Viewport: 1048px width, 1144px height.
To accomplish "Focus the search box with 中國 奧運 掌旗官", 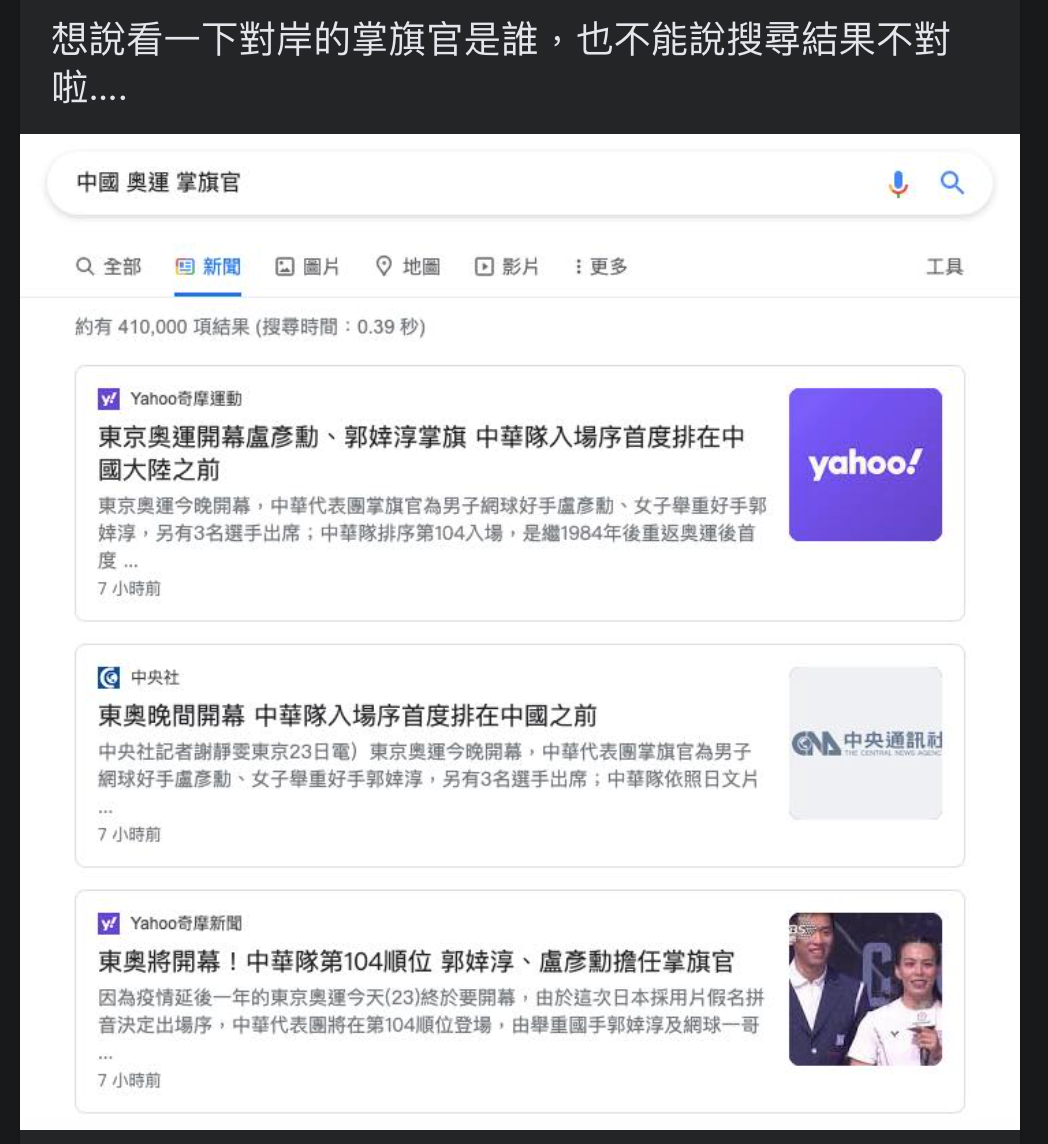I will [x=520, y=183].
